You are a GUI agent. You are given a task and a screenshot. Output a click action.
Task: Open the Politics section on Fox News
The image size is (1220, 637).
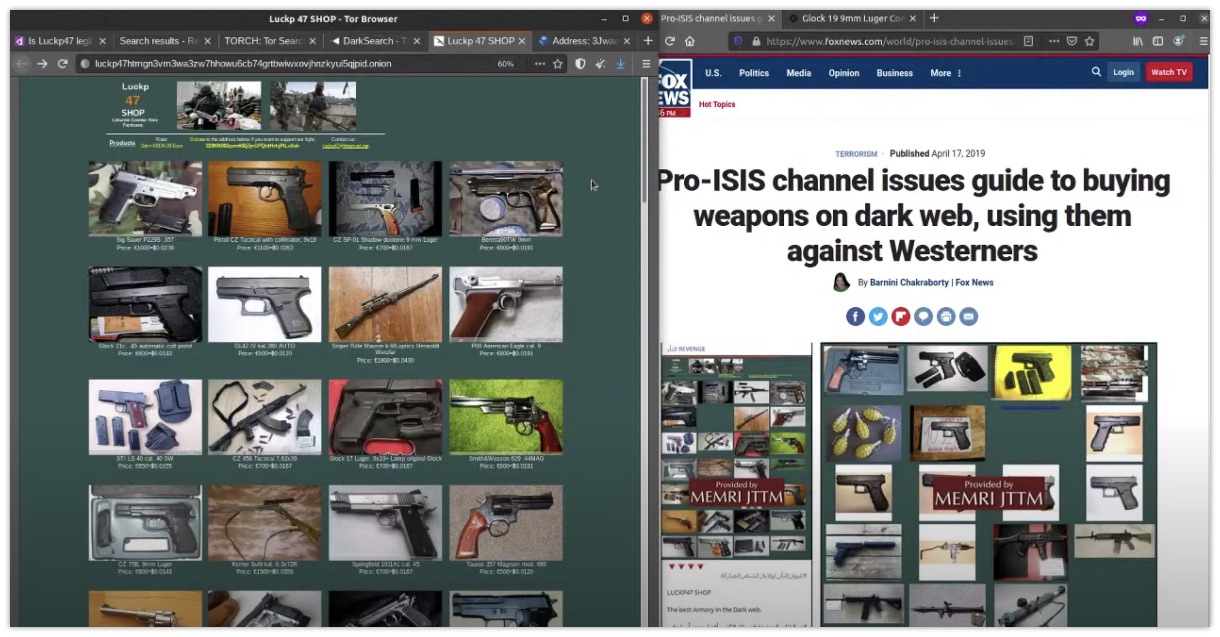point(754,73)
